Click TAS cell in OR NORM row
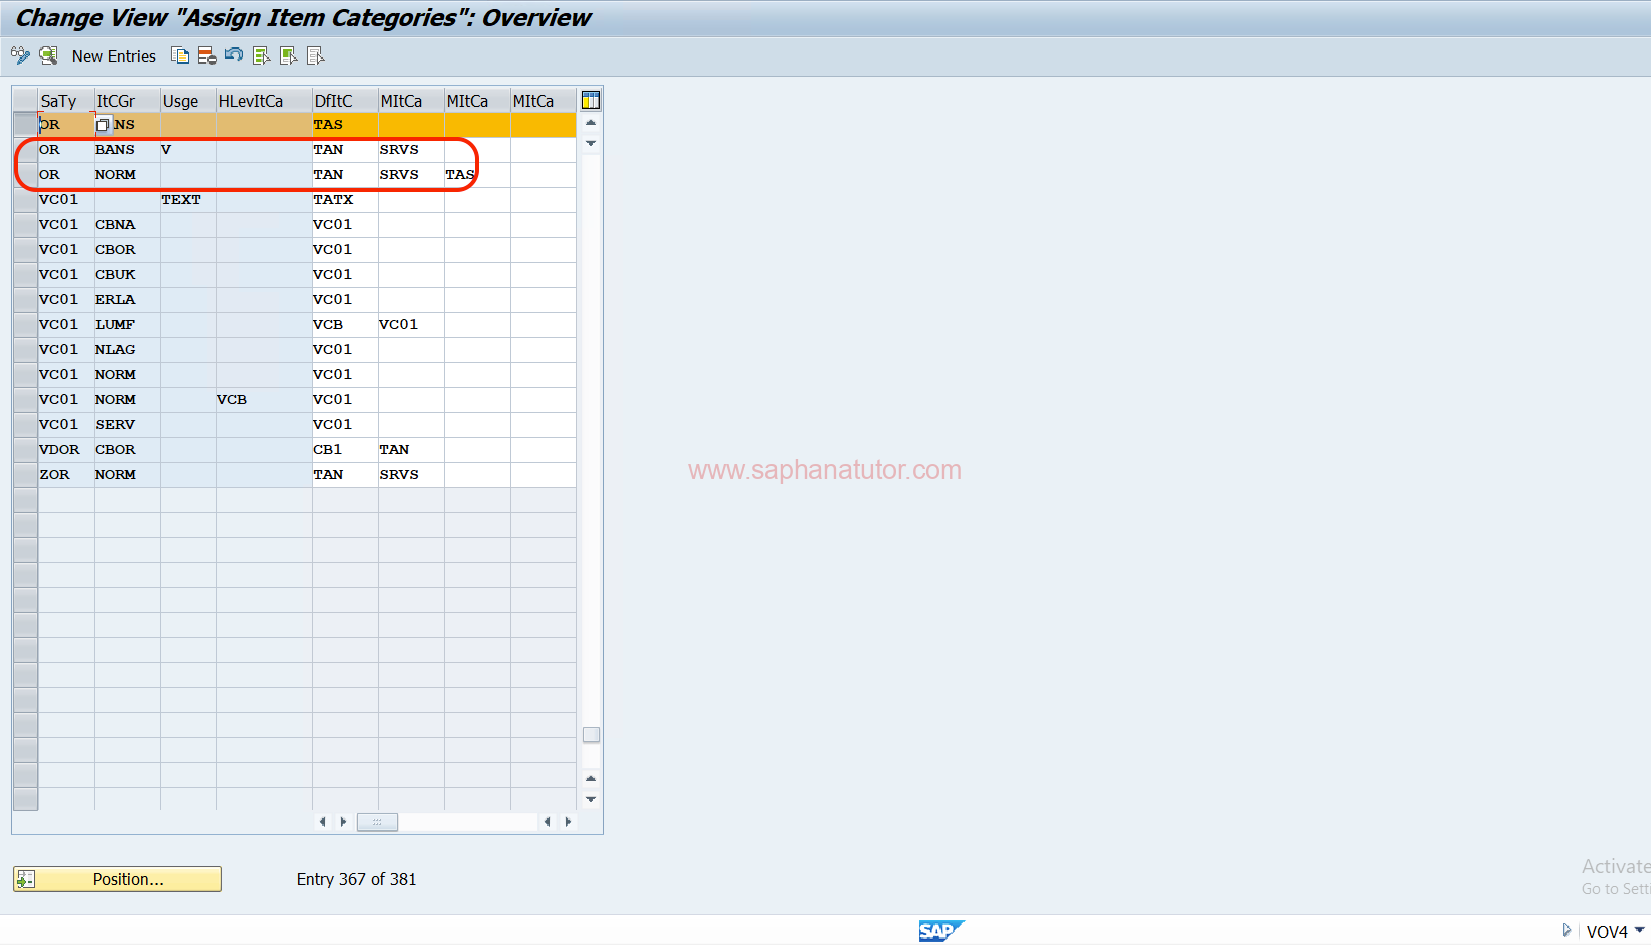This screenshot has width=1651, height=945. tap(477, 175)
